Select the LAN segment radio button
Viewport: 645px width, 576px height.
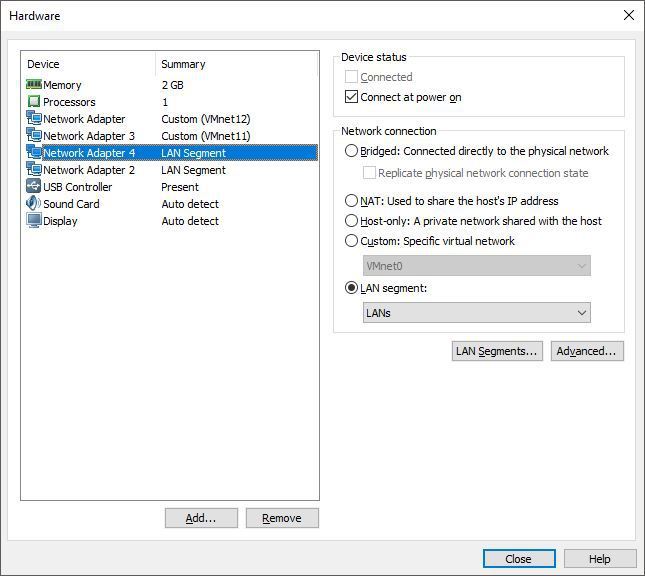(351, 288)
